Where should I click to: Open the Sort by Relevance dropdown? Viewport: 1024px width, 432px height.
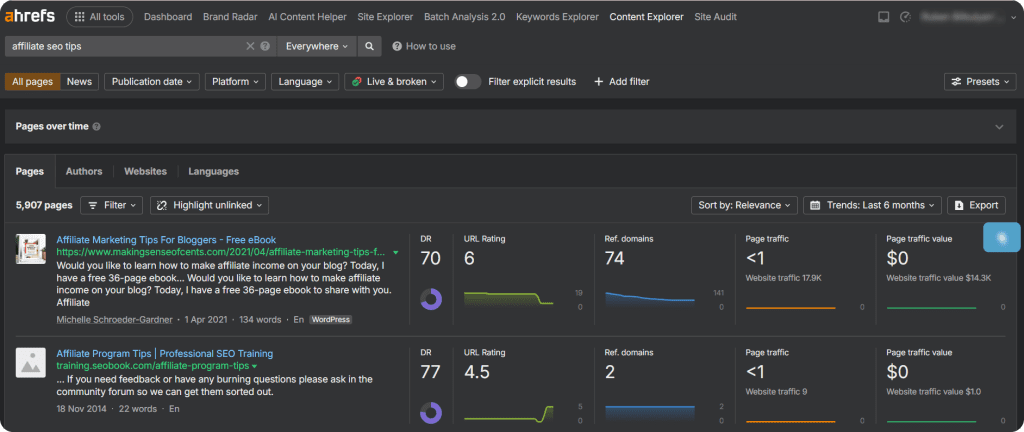(x=744, y=205)
